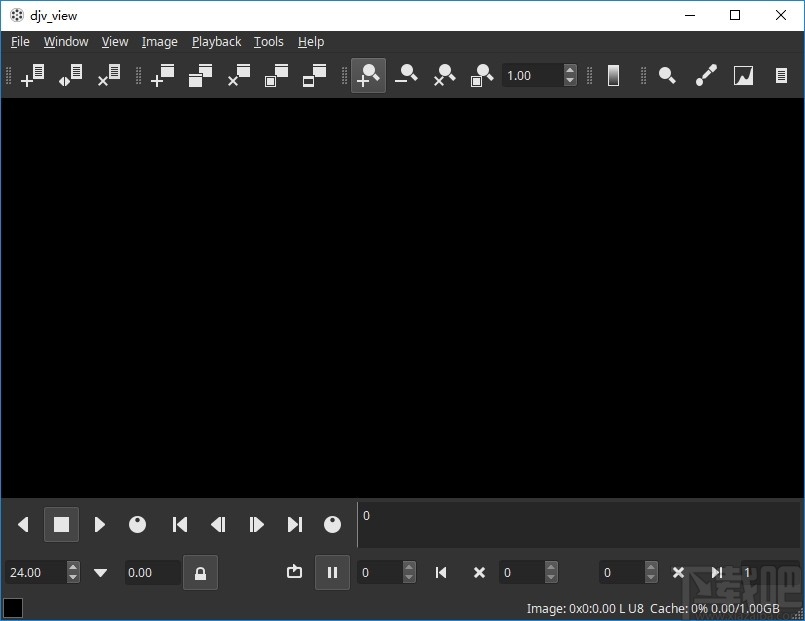The height and width of the screenshot is (621, 805).
Task: Expand the speed preset dropdown arrow
Action: 101,573
